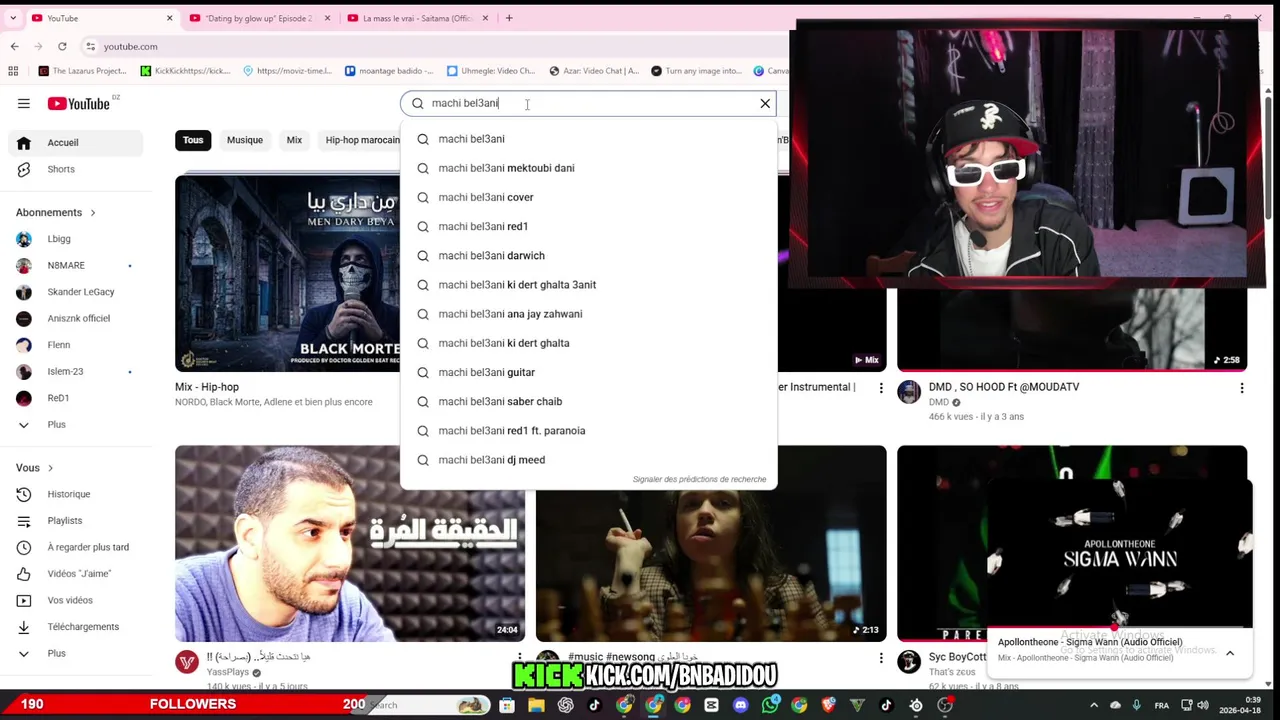Choose suggestion "machi bel3ani darwich"
This screenshot has height=720, width=1280.
point(588,255)
